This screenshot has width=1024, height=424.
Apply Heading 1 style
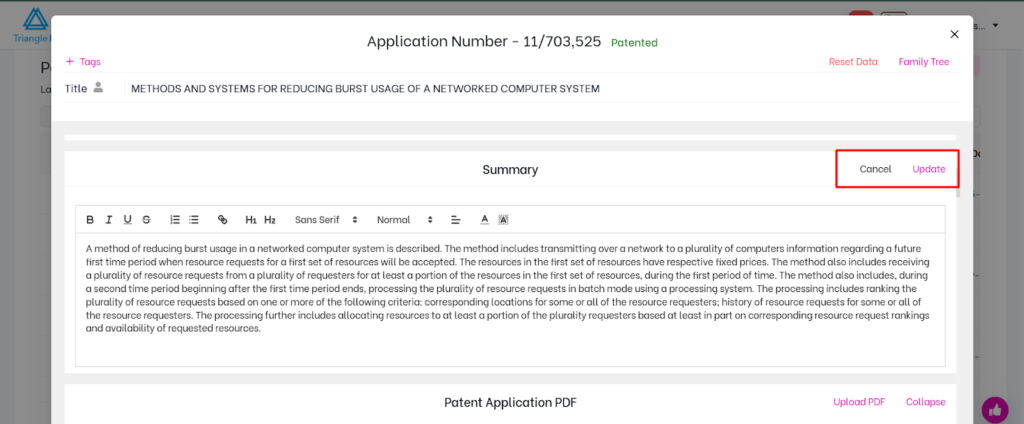pos(251,219)
